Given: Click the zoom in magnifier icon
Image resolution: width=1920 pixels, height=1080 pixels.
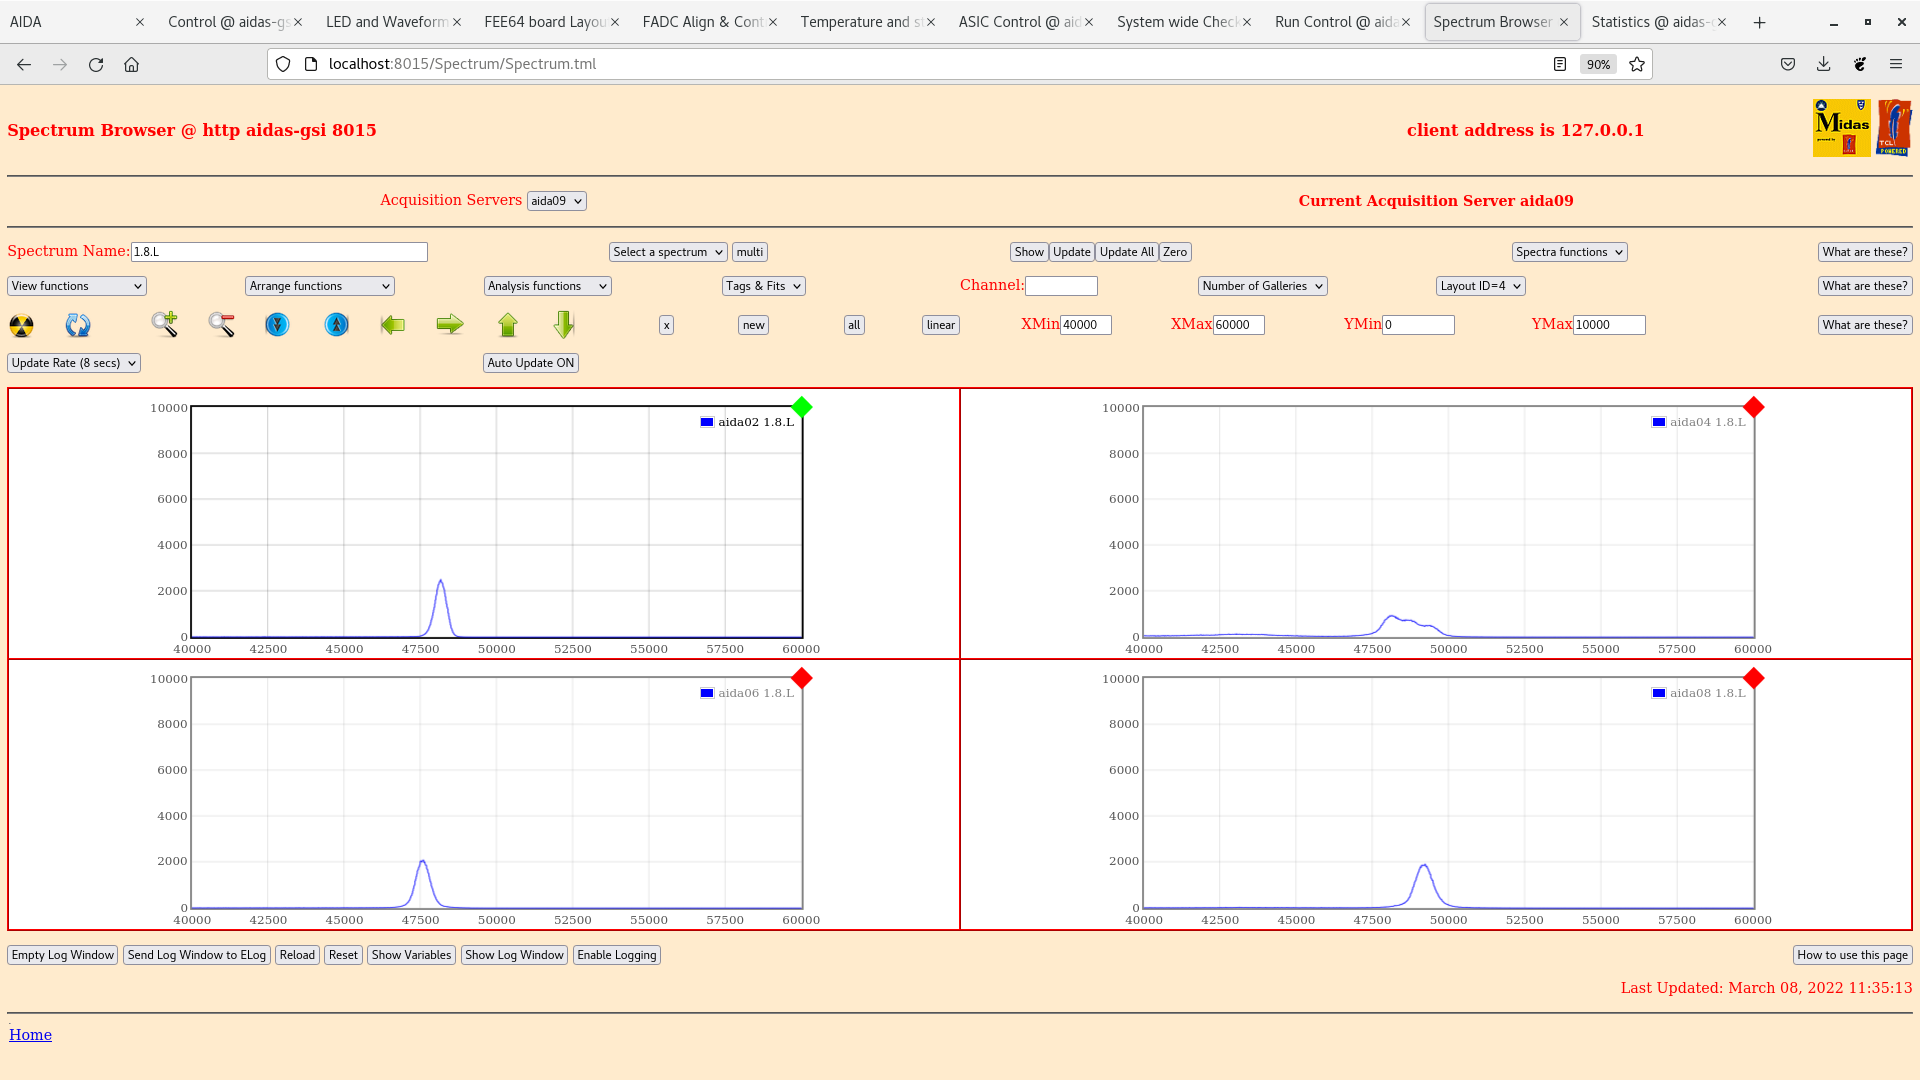Looking at the screenshot, I should pyautogui.click(x=165, y=324).
